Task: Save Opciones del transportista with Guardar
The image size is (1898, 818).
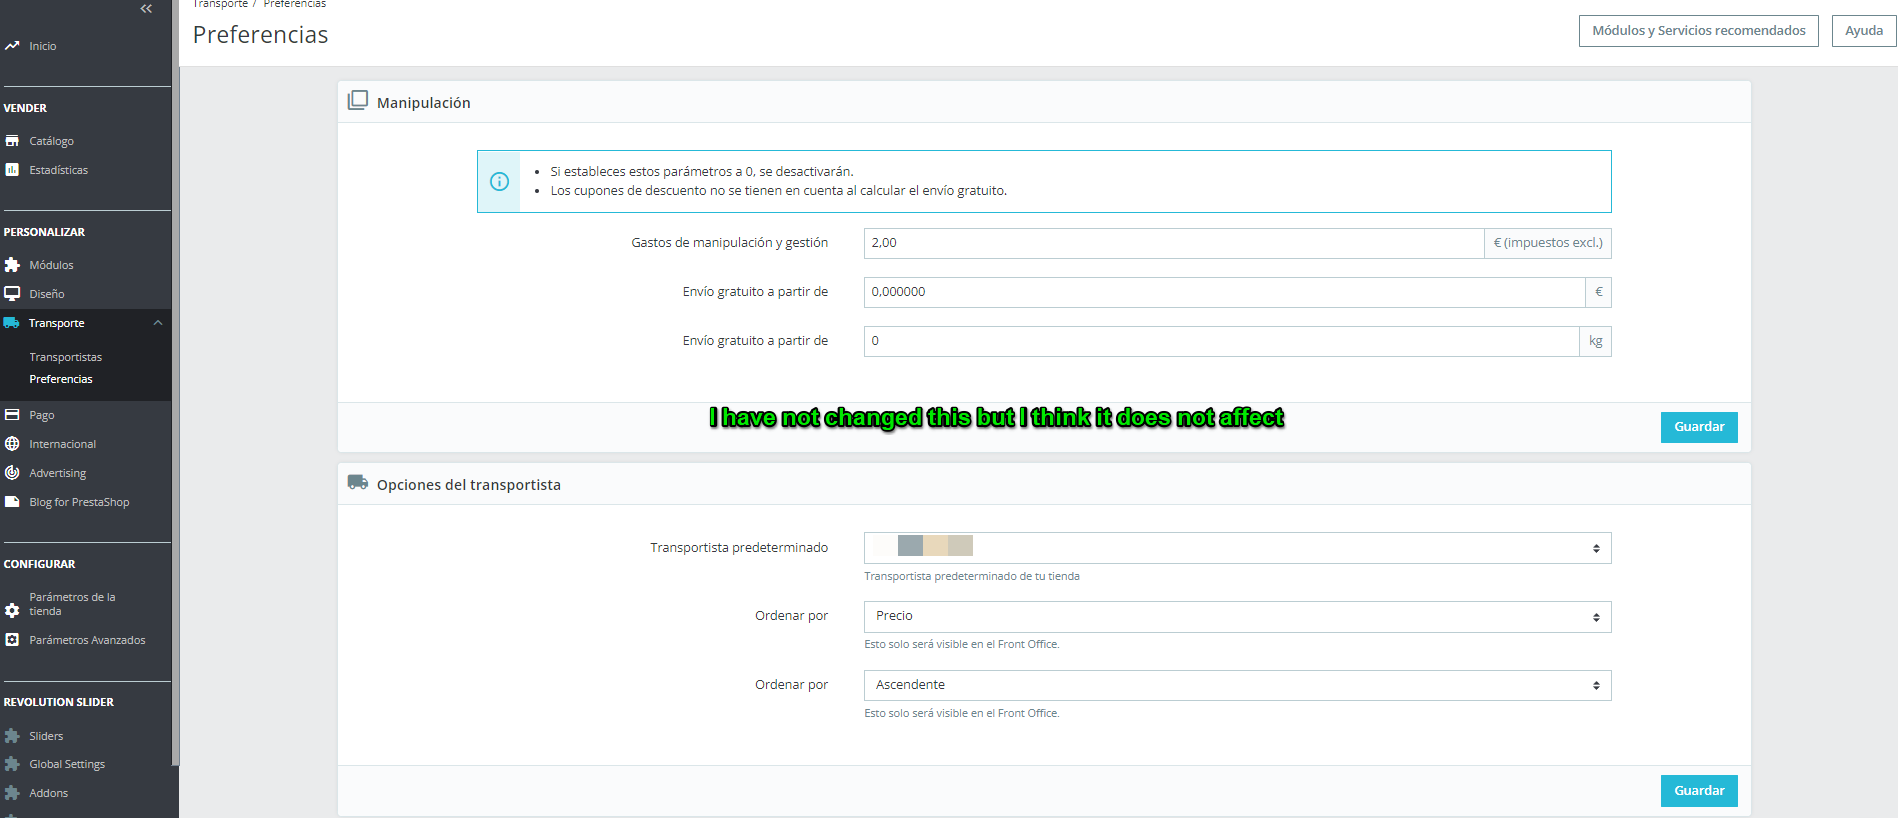Action: pos(1699,791)
